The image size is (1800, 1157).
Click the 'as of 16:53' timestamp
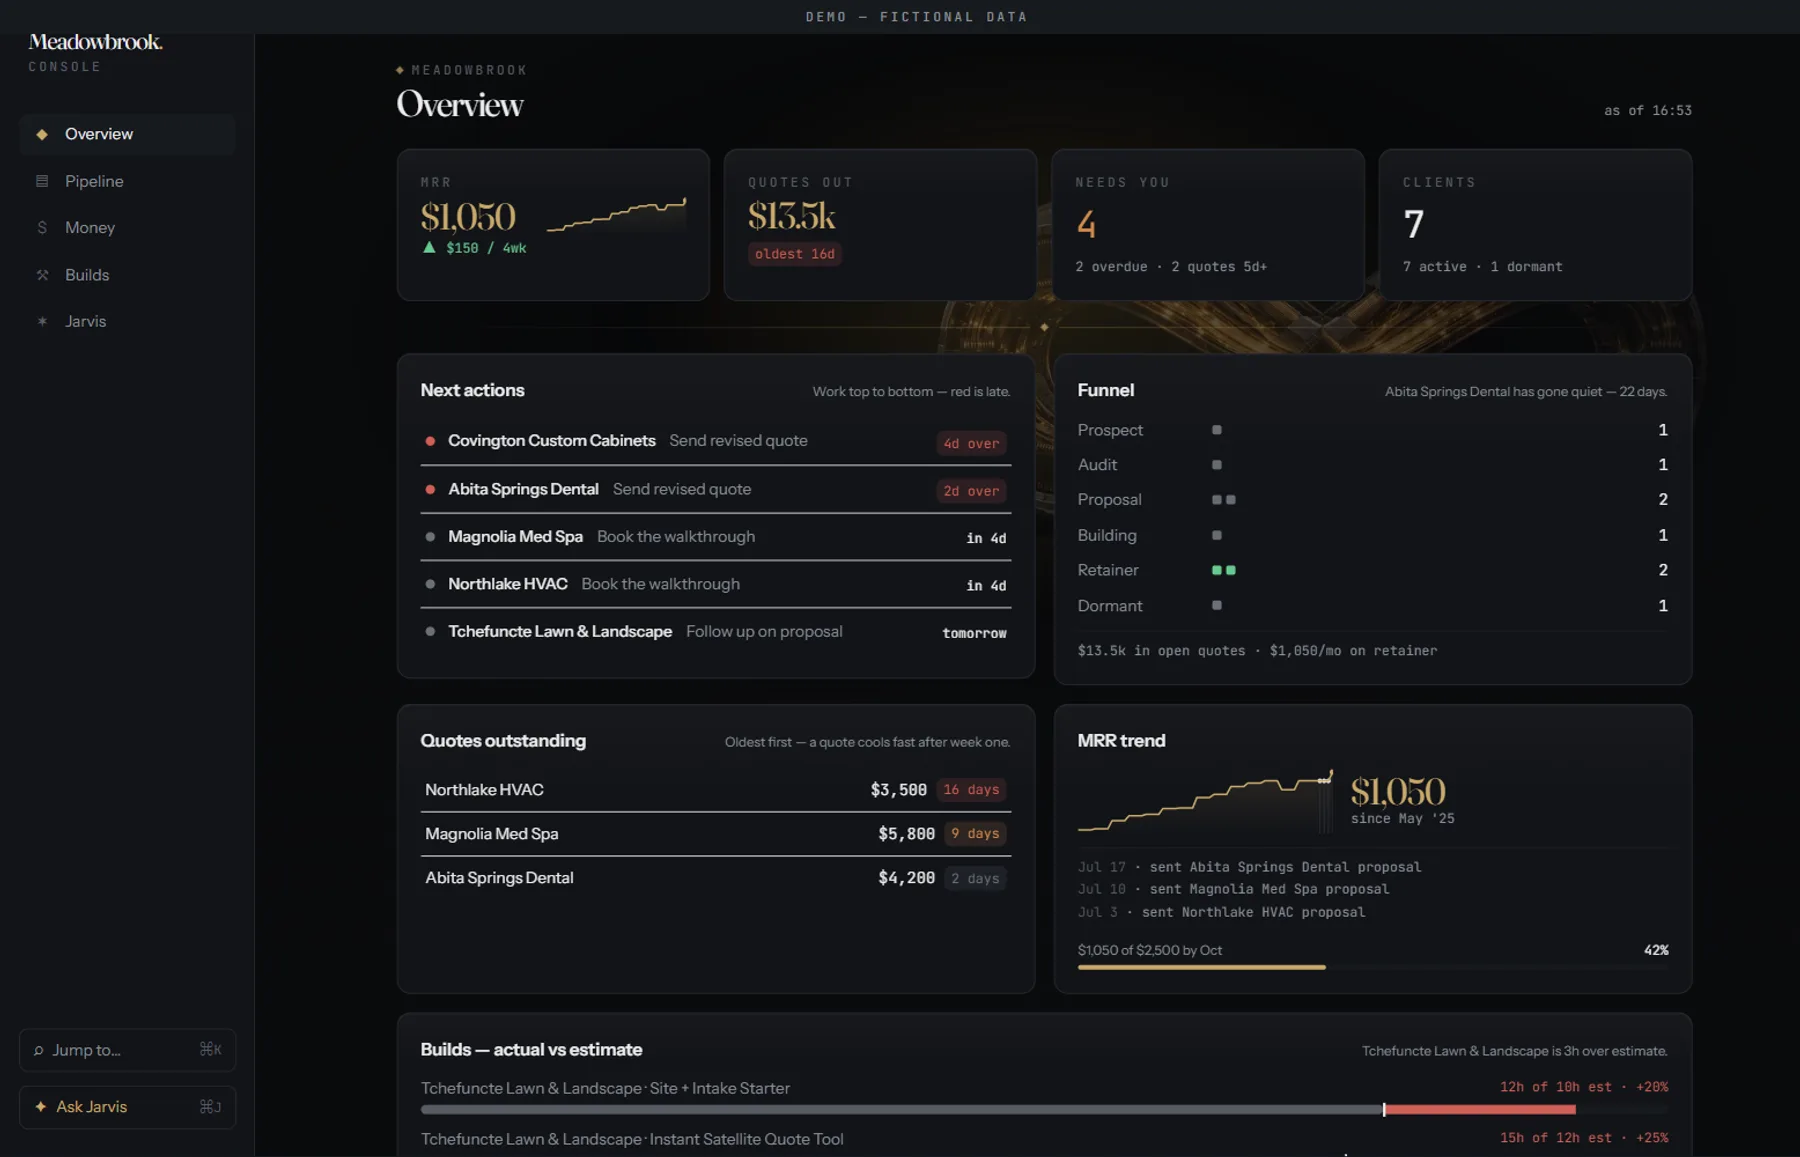tap(1648, 111)
